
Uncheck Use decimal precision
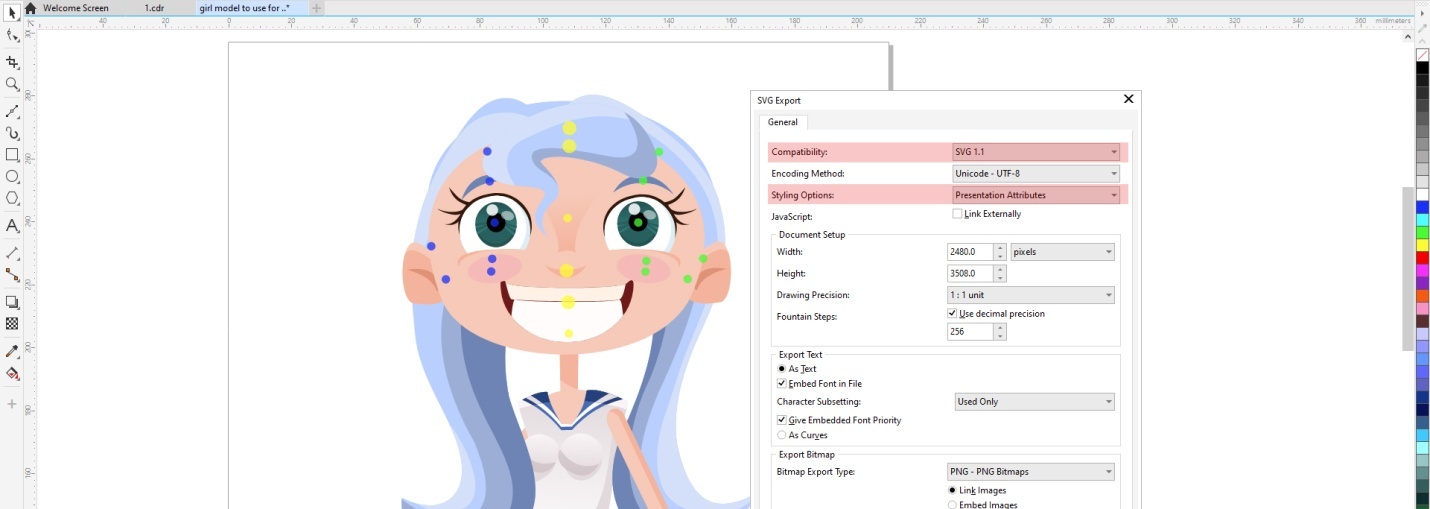point(952,314)
